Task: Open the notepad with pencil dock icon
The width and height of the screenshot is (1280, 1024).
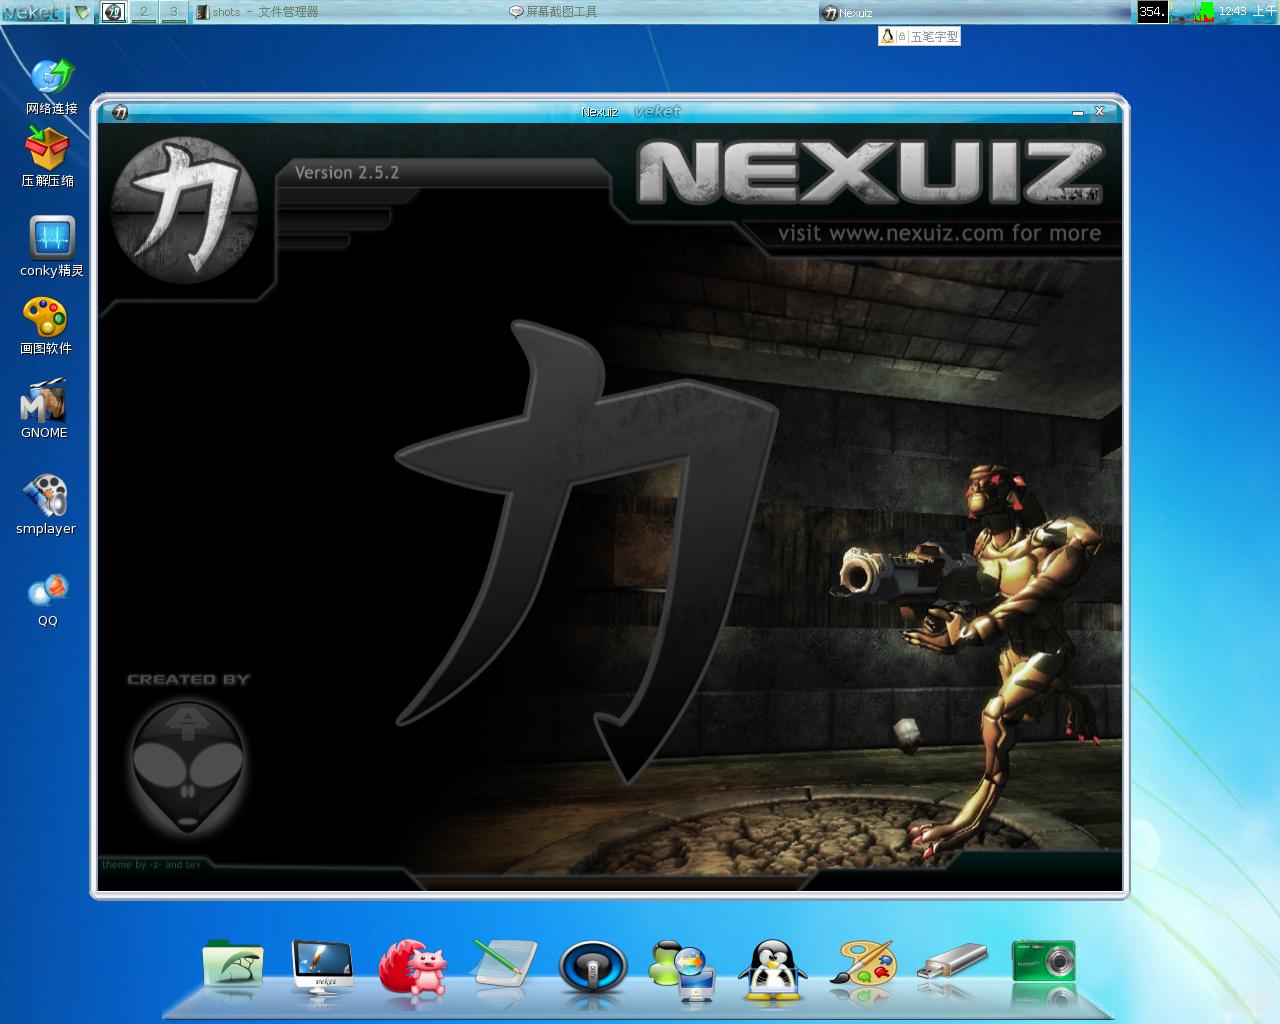Action: [x=503, y=964]
